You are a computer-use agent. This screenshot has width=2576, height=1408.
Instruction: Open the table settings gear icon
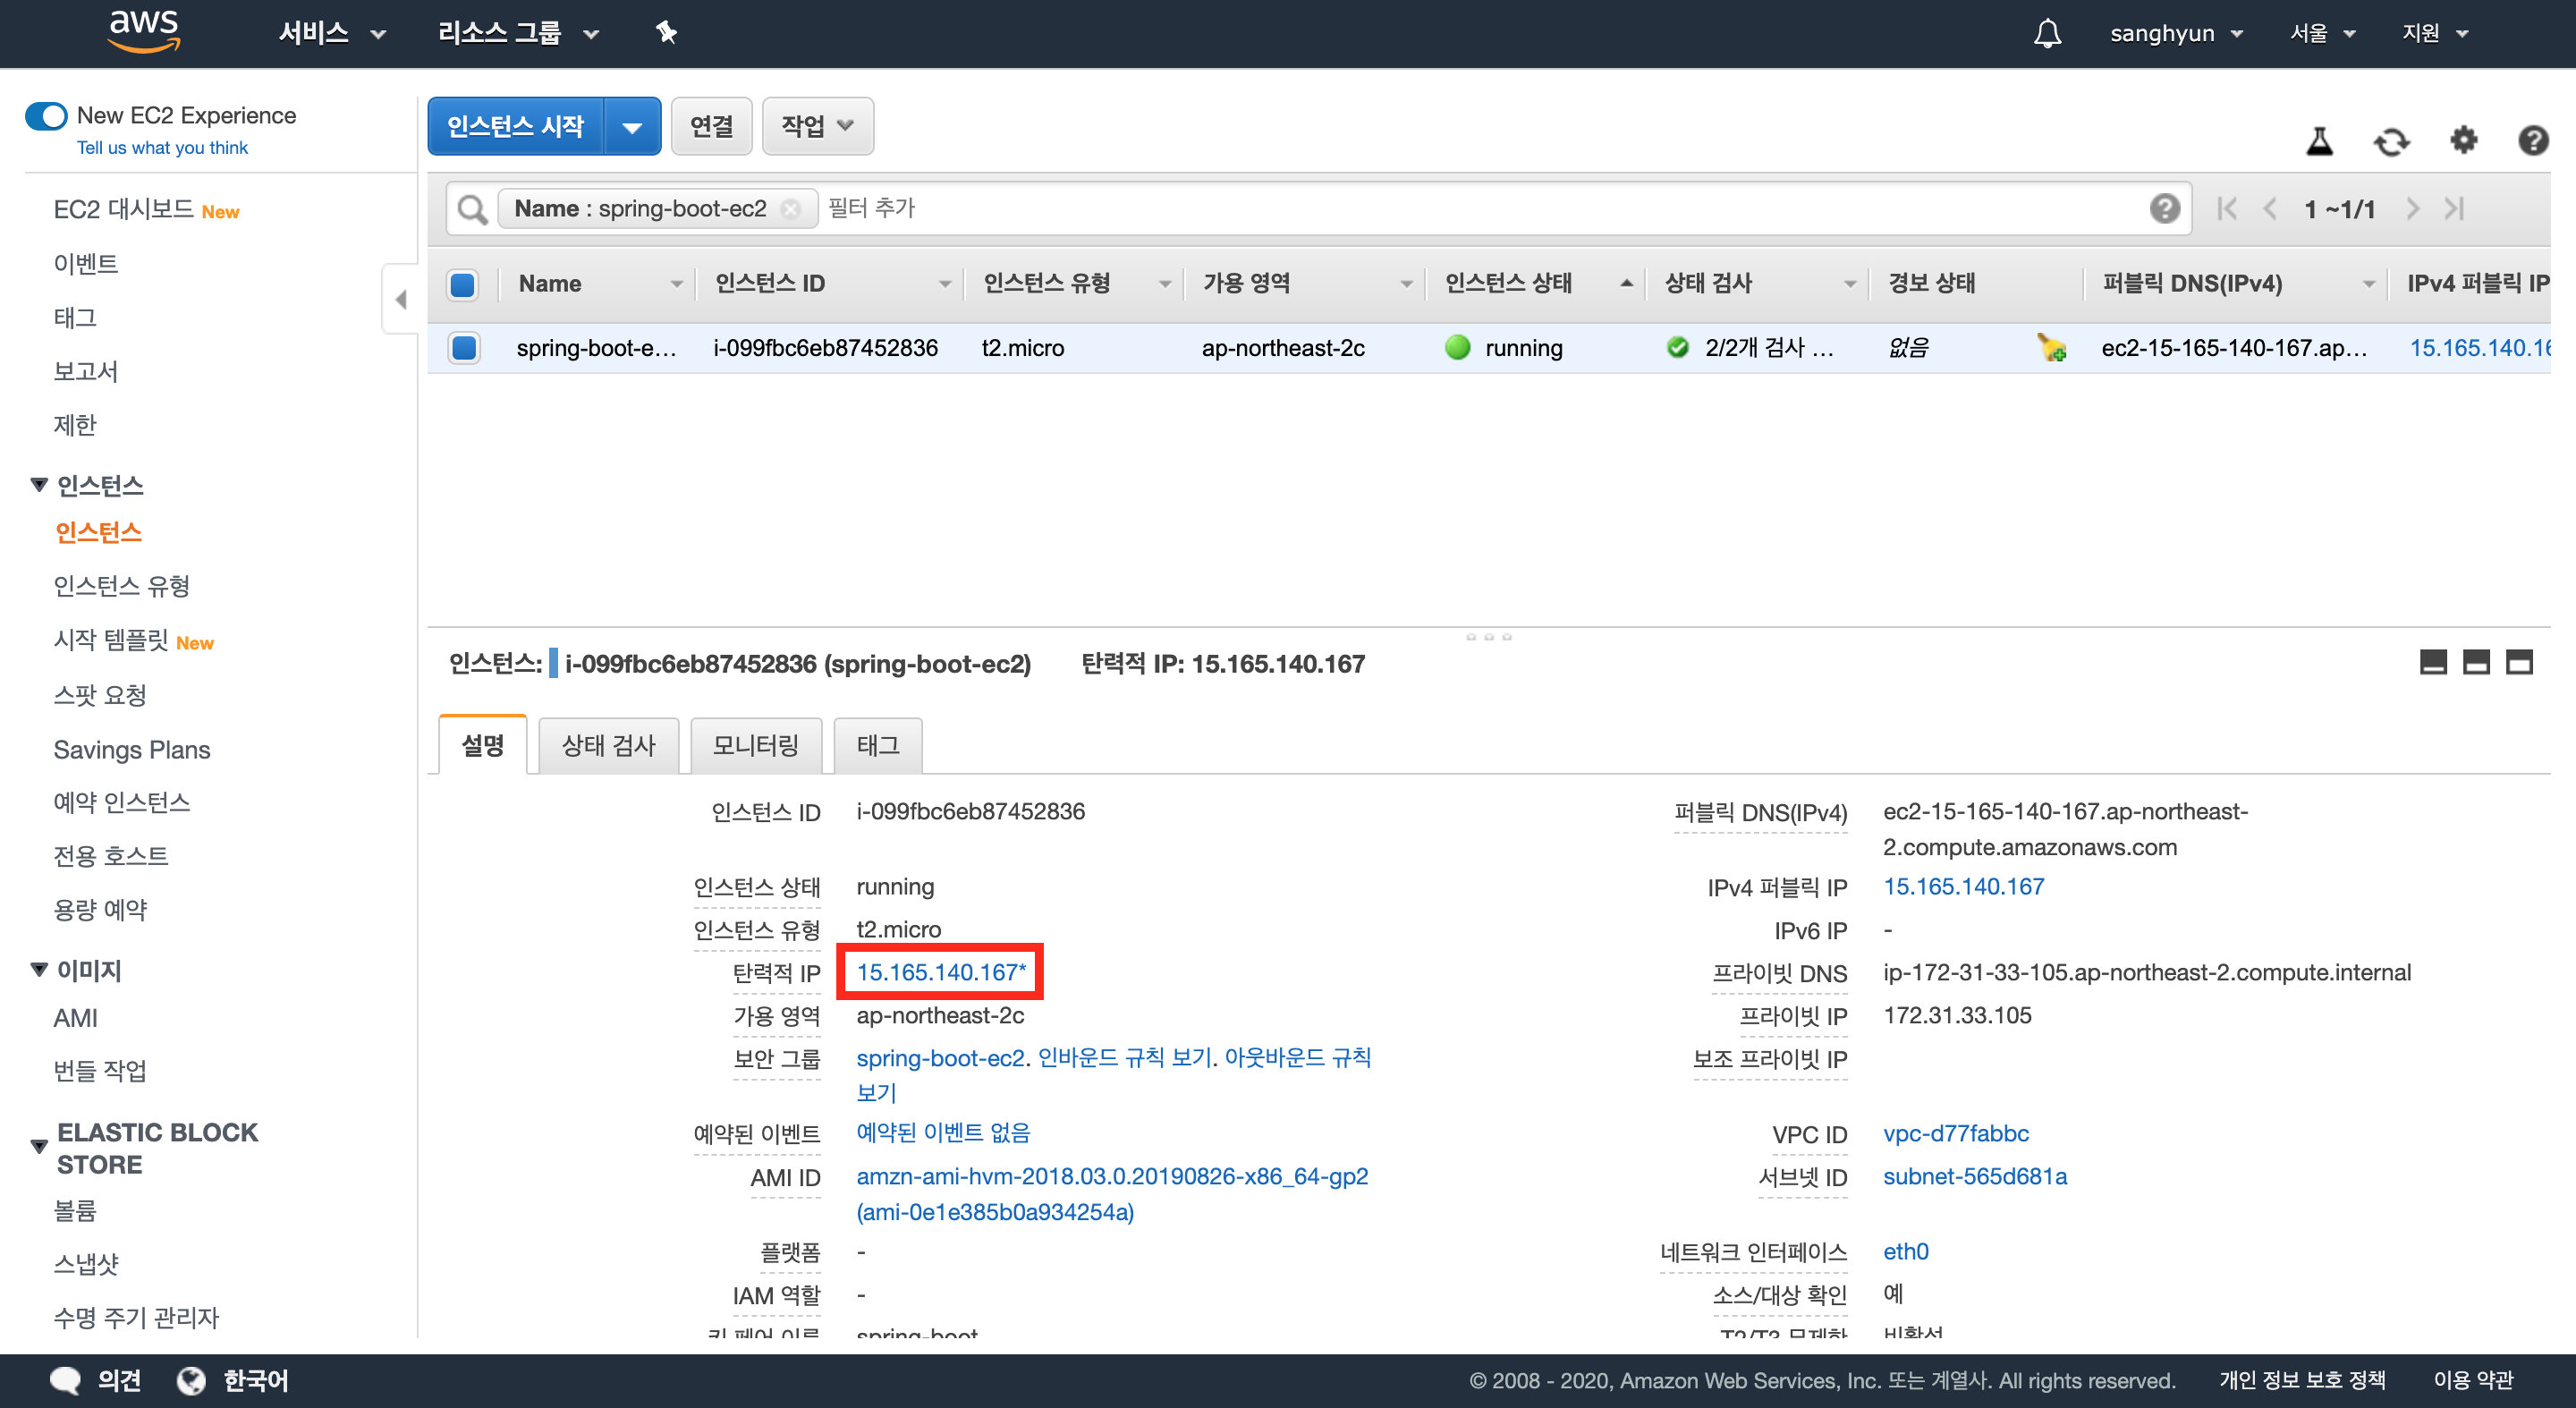[x=2463, y=141]
